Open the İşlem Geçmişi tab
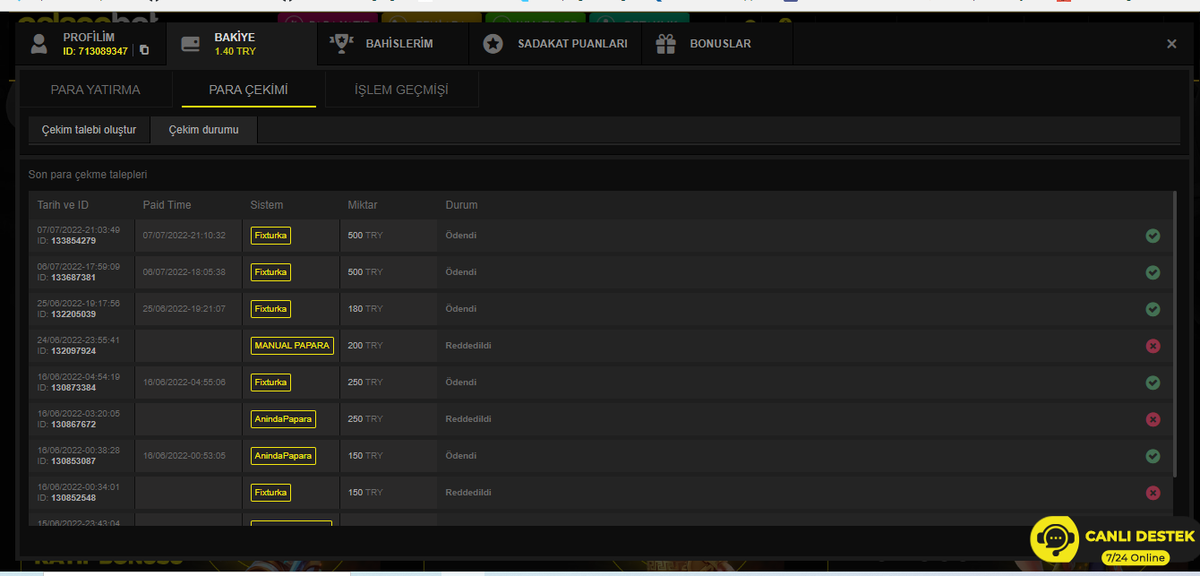 click(x=401, y=90)
